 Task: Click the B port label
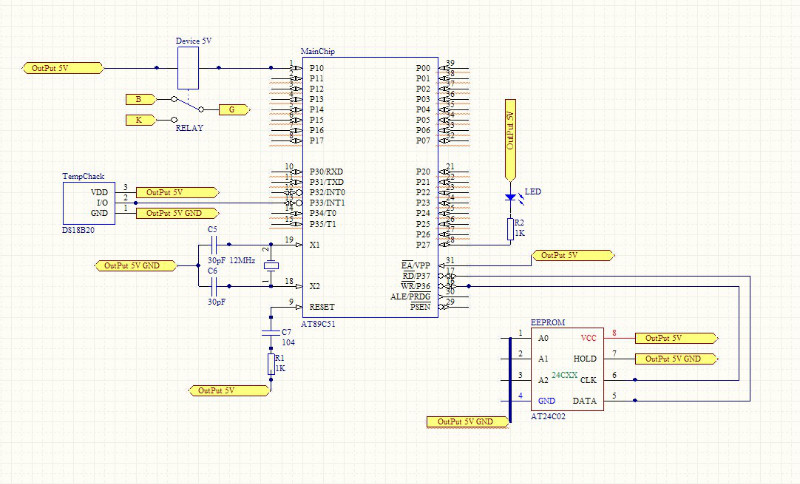tap(139, 98)
